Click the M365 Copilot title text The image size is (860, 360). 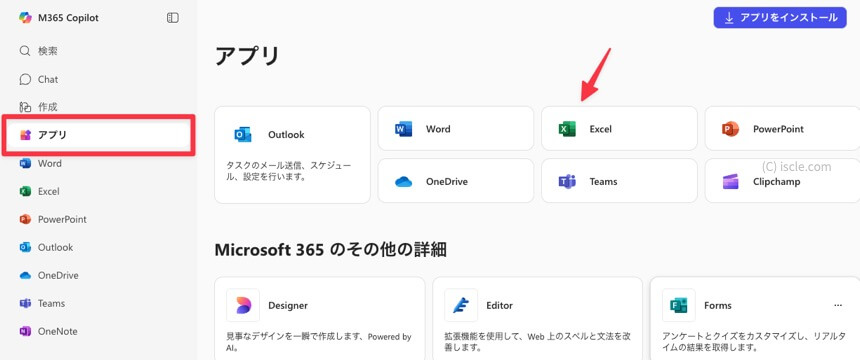pos(69,18)
